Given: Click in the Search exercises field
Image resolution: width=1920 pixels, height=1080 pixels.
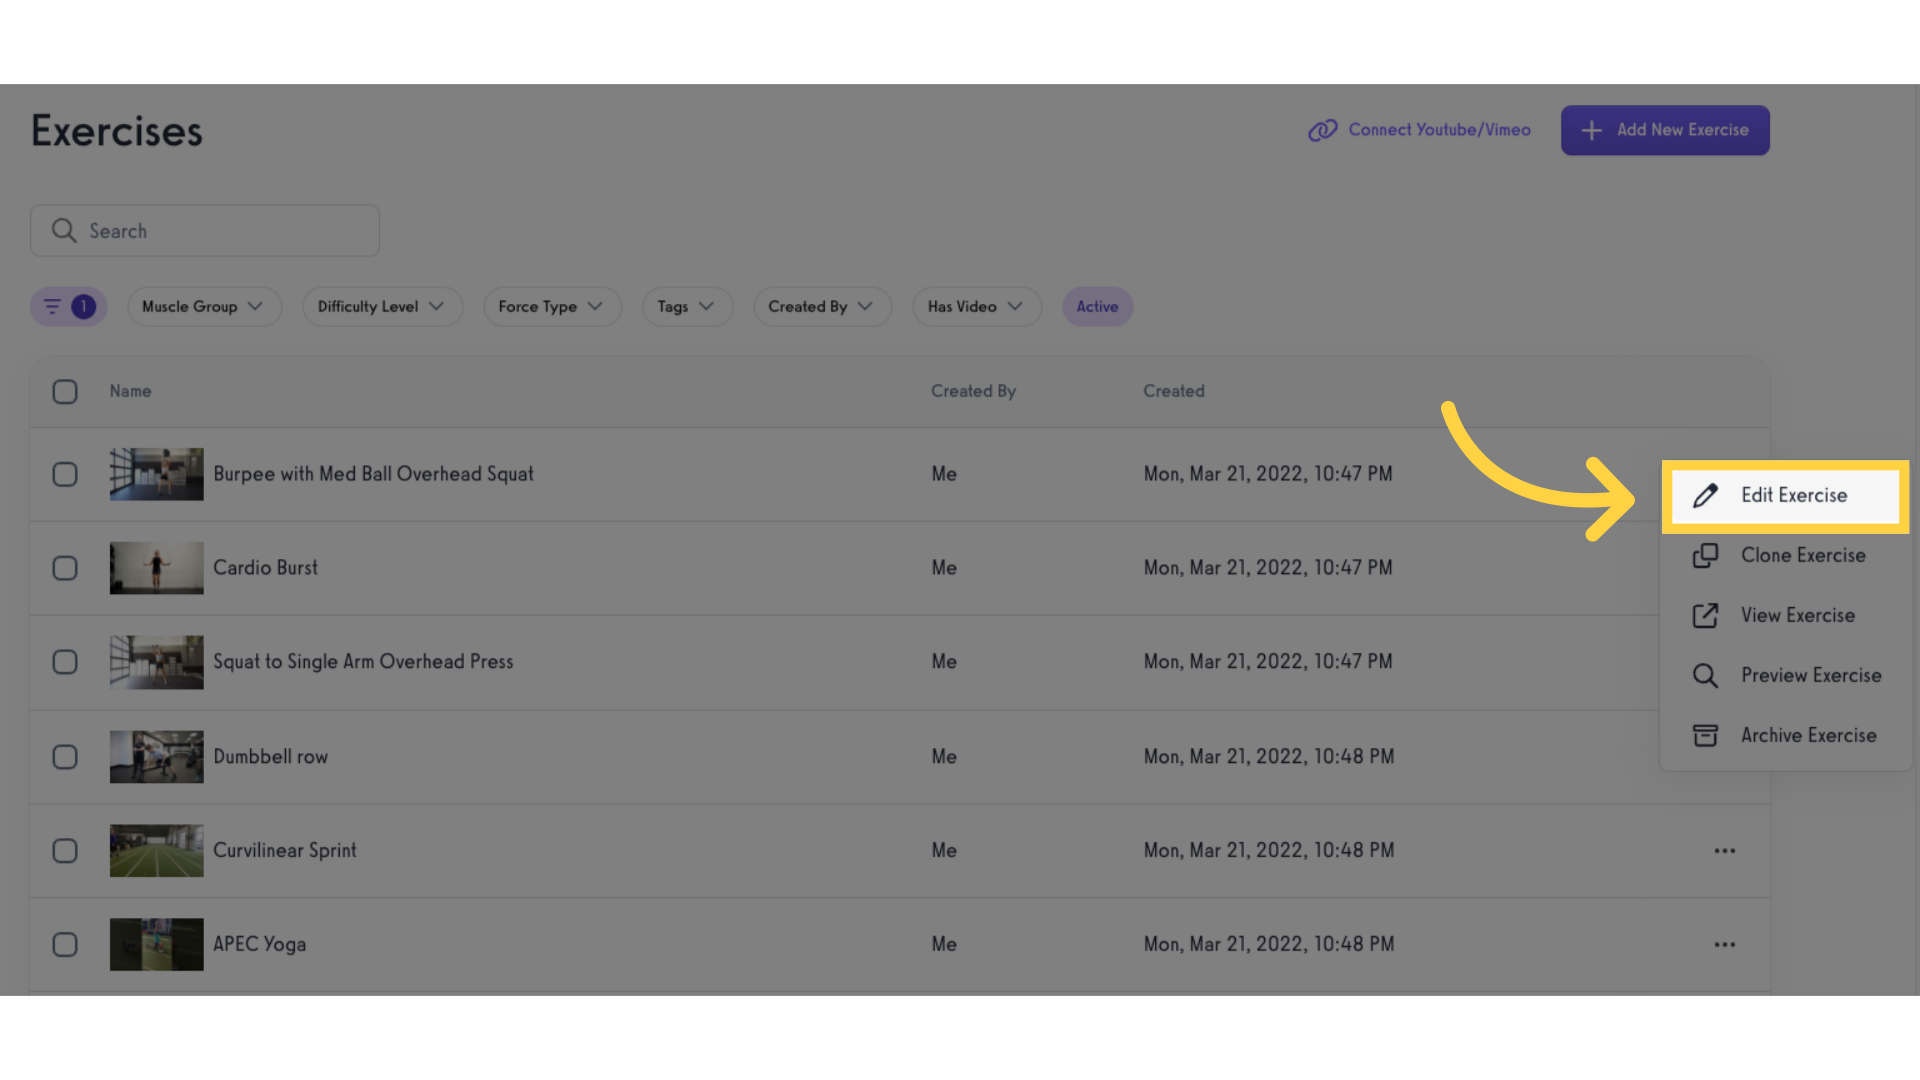Looking at the screenshot, I should [x=205, y=231].
